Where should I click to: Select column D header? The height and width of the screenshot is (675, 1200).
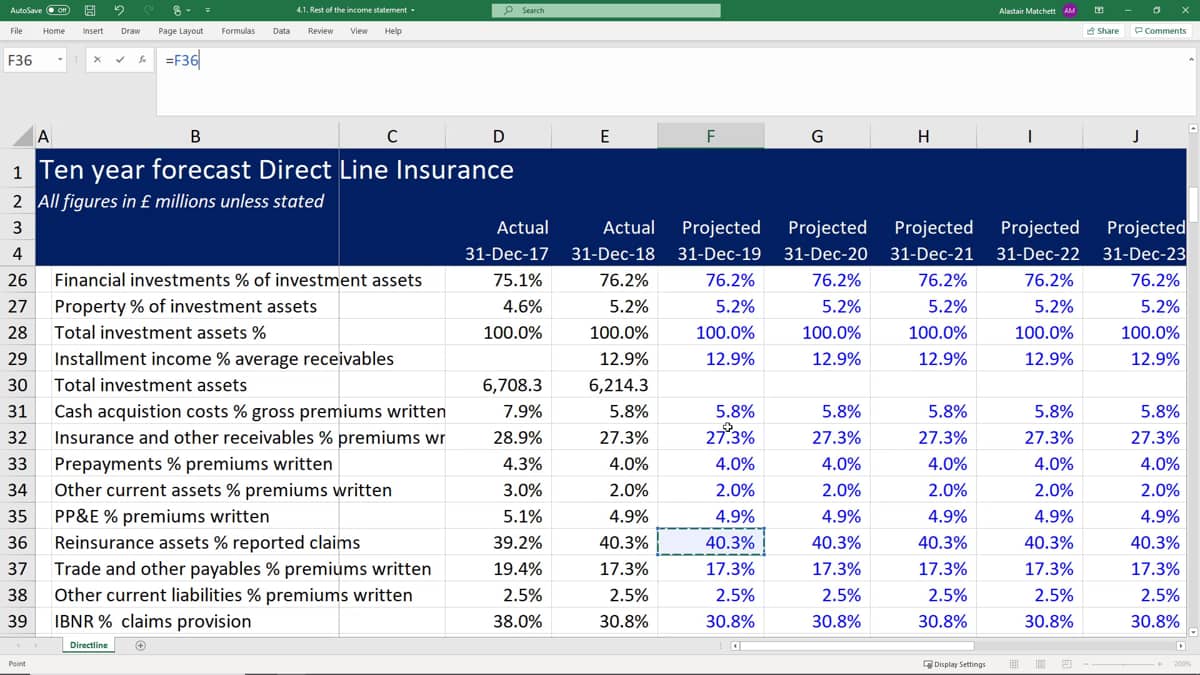[x=498, y=137]
